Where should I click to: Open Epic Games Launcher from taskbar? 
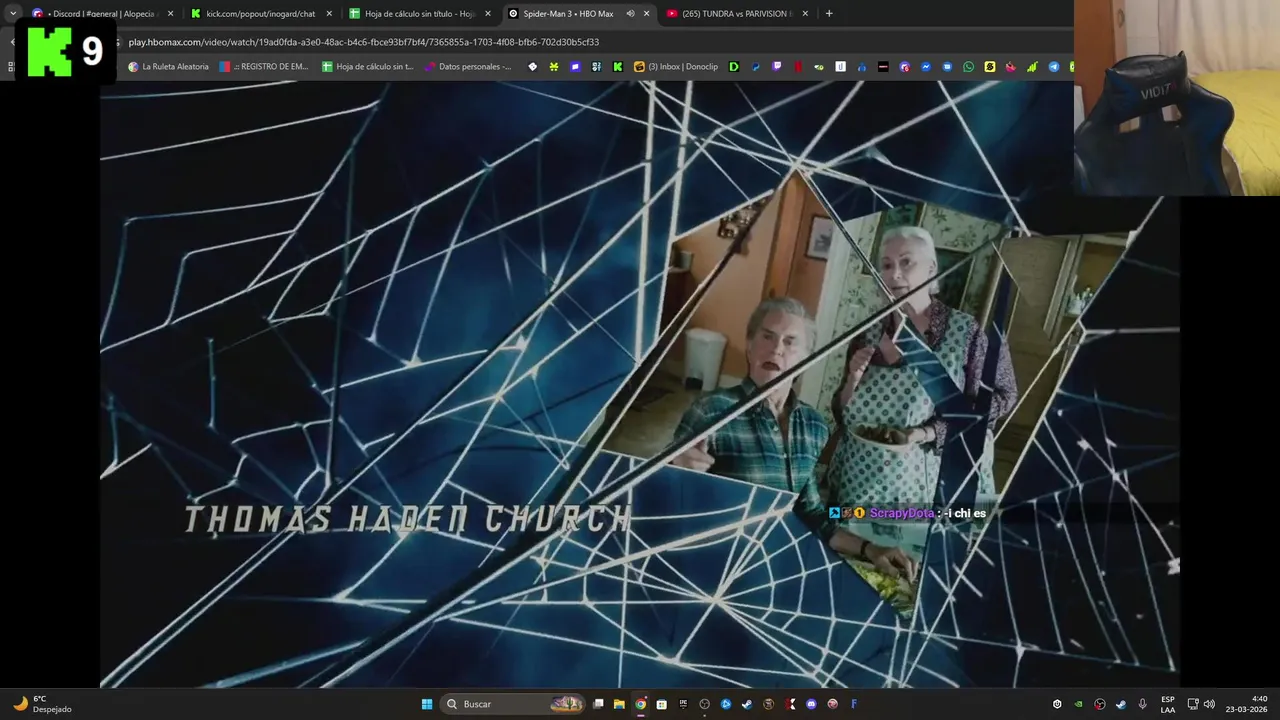pos(683,704)
